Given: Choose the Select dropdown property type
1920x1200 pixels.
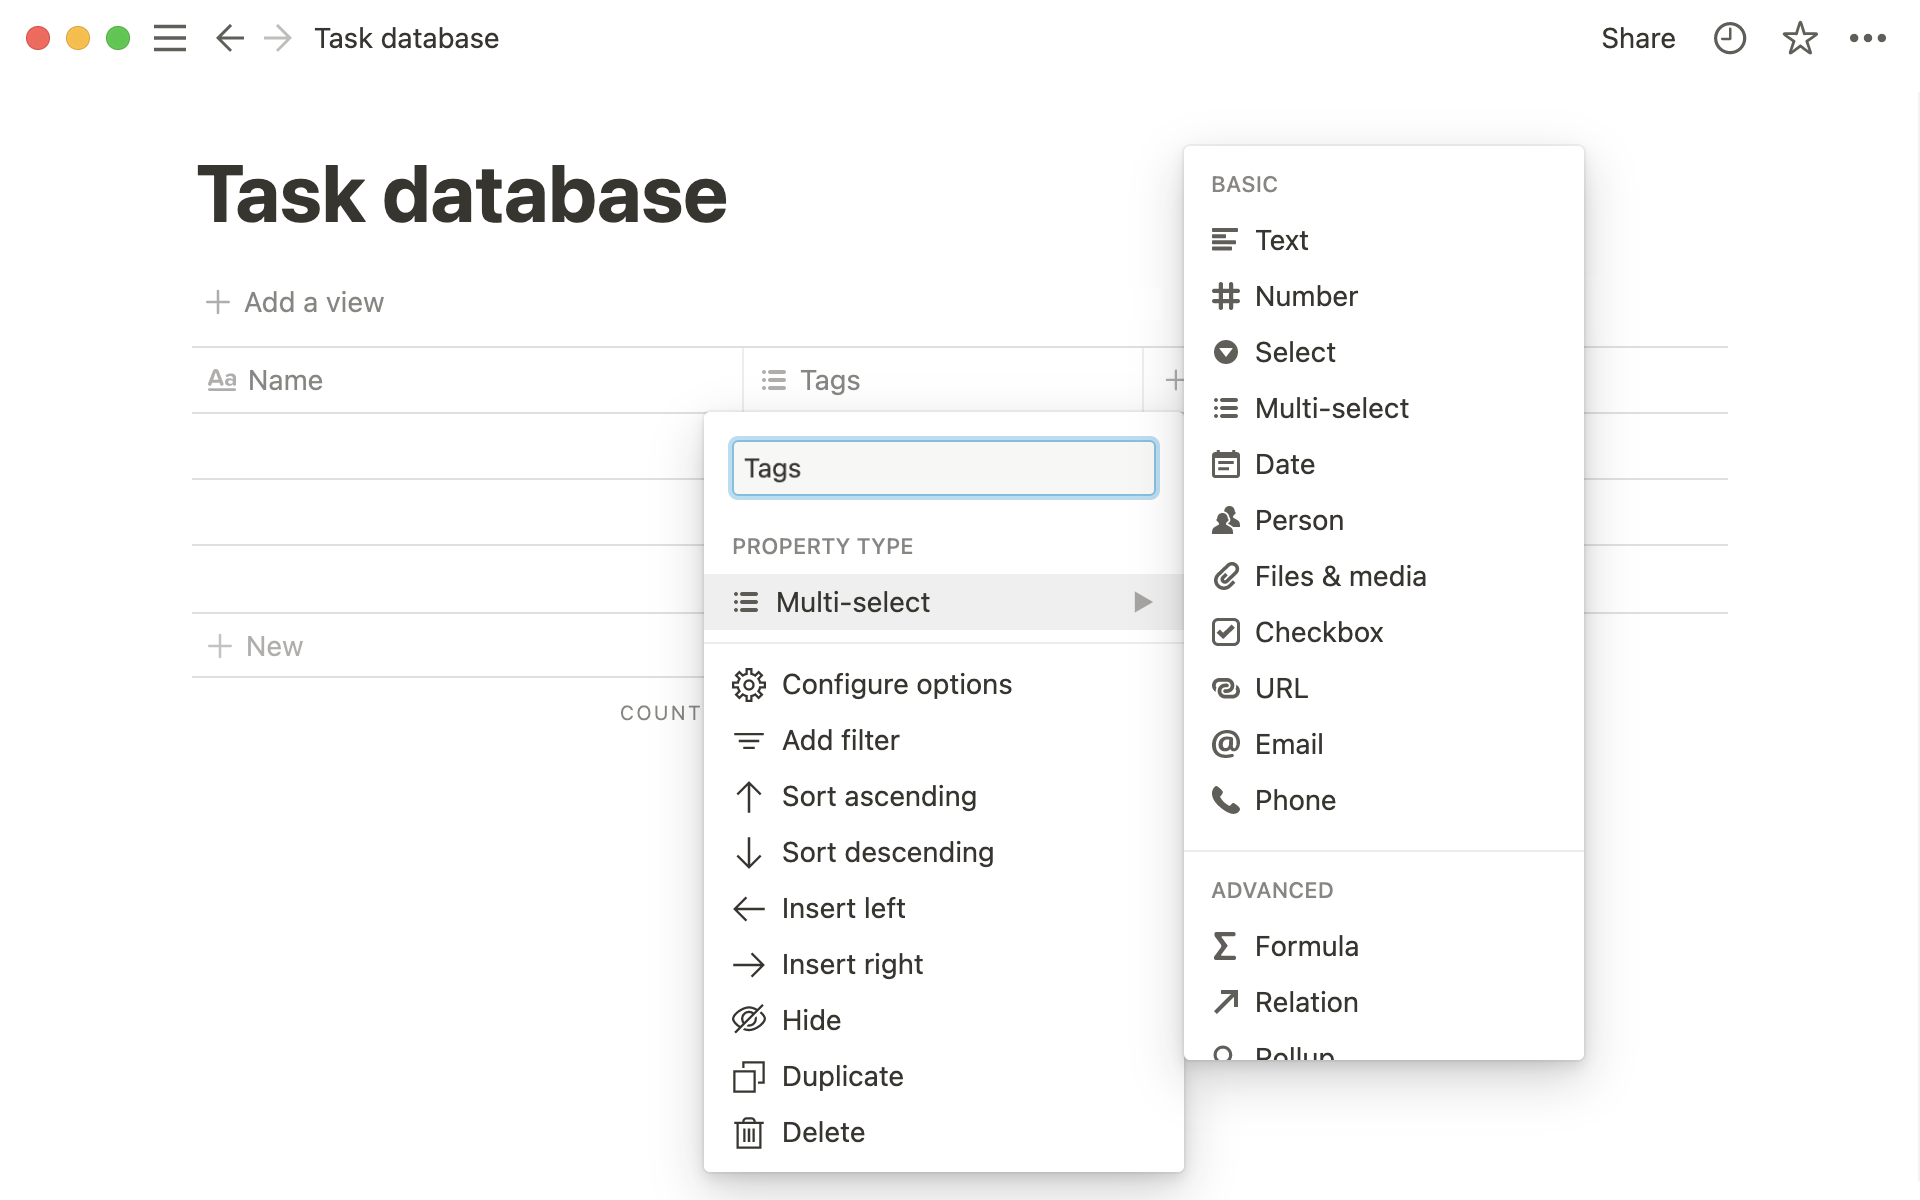Looking at the screenshot, I should [x=1294, y=352].
